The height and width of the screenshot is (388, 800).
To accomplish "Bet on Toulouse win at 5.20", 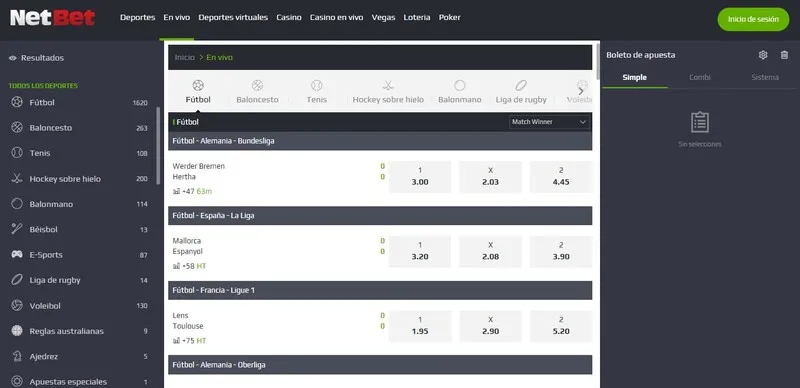I will (x=561, y=326).
